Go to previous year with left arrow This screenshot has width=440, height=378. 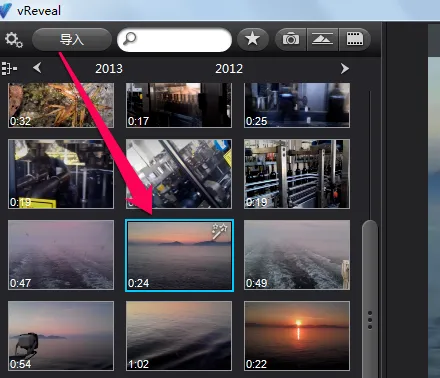(x=37, y=68)
